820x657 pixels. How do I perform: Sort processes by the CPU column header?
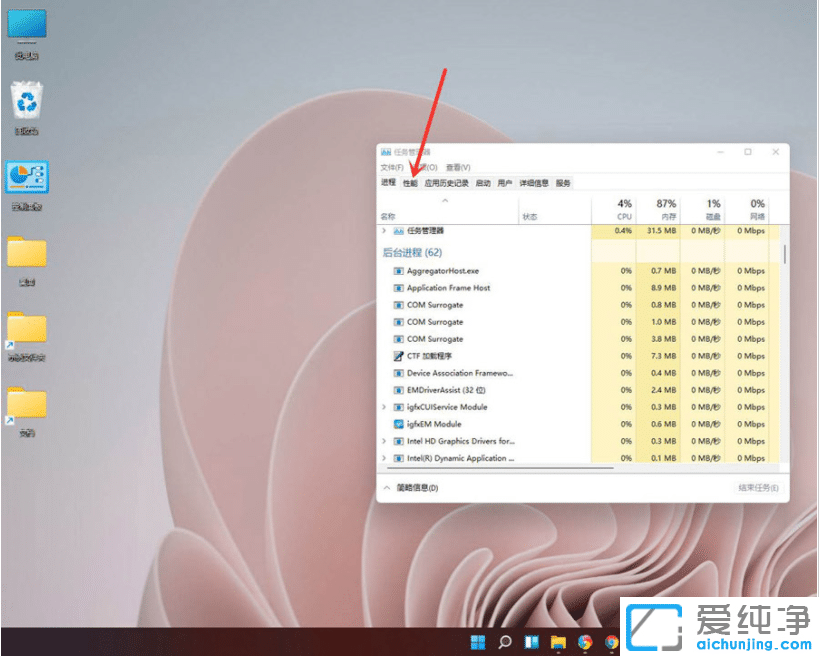coord(623,209)
